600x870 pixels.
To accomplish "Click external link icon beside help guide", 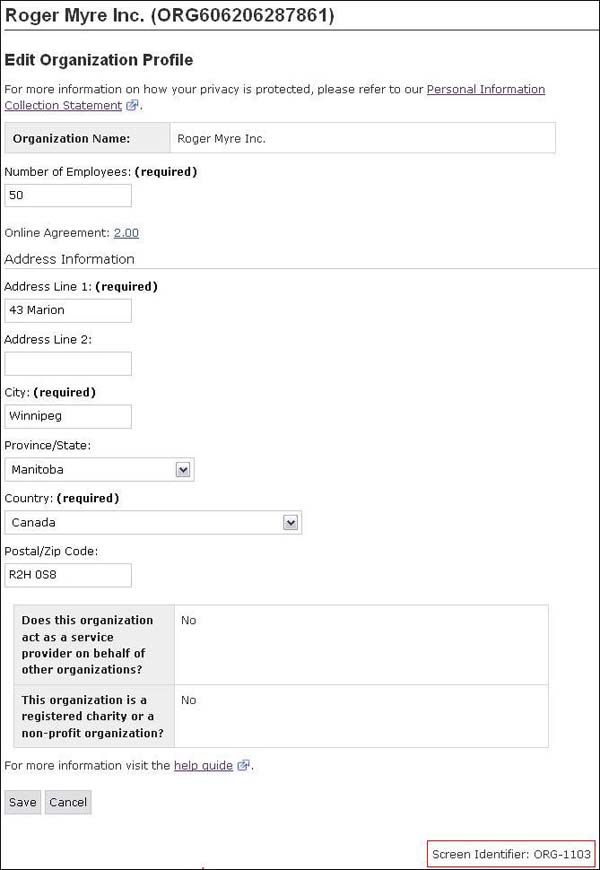I will pos(243,766).
